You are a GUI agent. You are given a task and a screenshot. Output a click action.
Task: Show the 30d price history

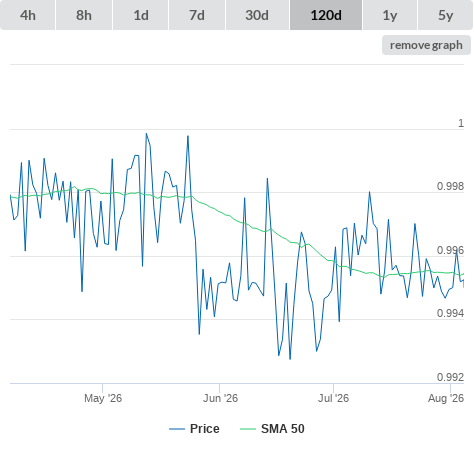(x=257, y=15)
